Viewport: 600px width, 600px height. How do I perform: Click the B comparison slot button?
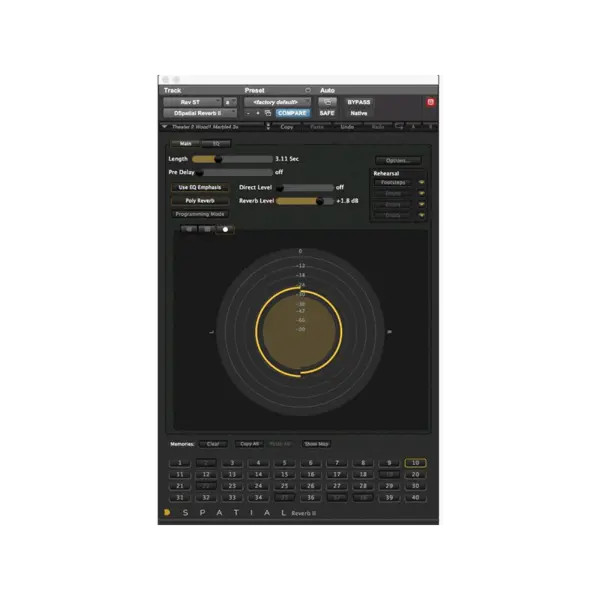430,127
